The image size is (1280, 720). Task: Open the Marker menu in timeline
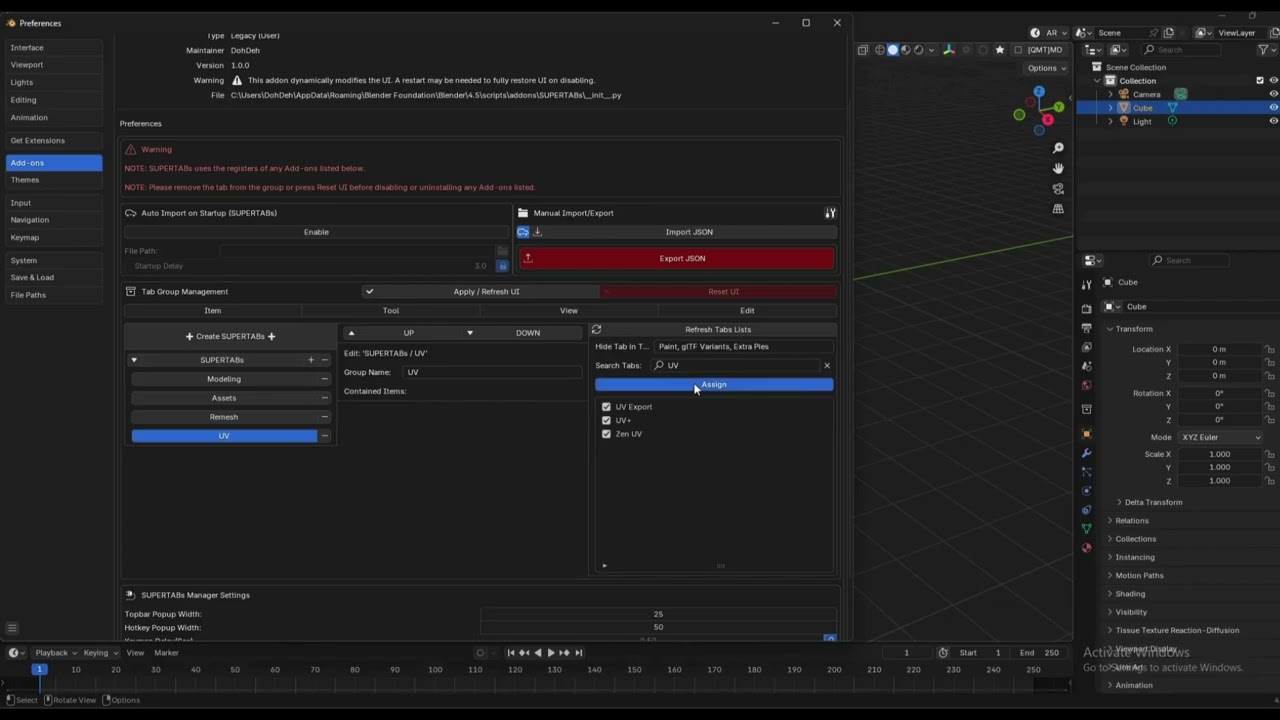pos(166,653)
